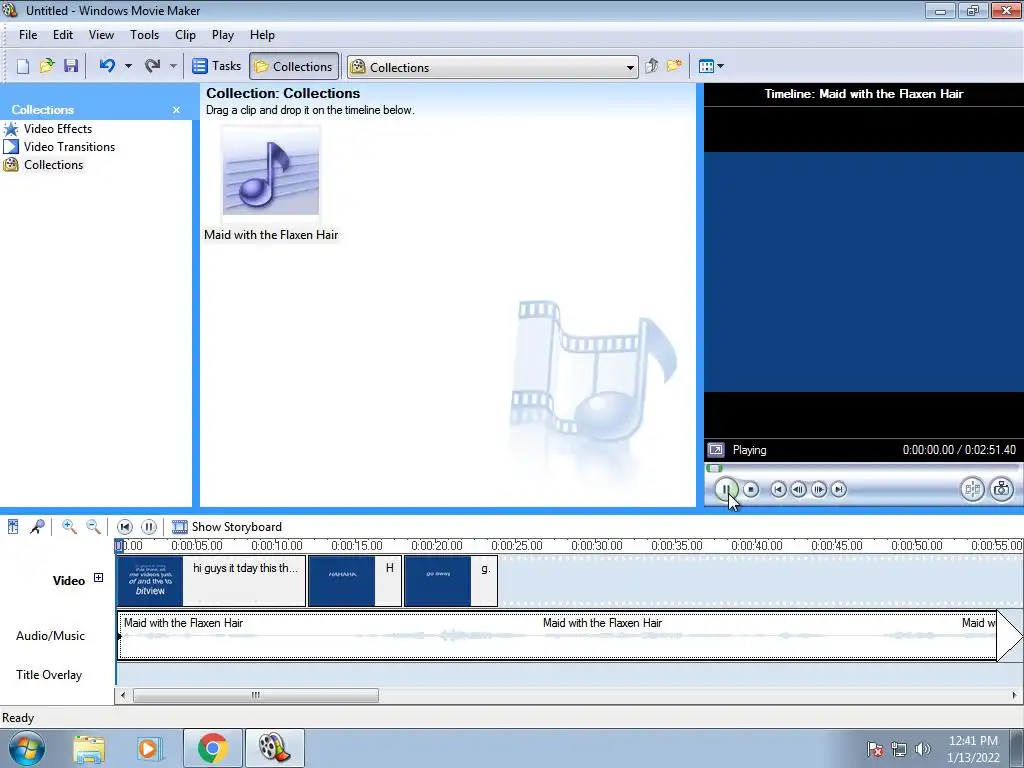Open the Help menu
1024x768 pixels.
[x=262, y=35]
